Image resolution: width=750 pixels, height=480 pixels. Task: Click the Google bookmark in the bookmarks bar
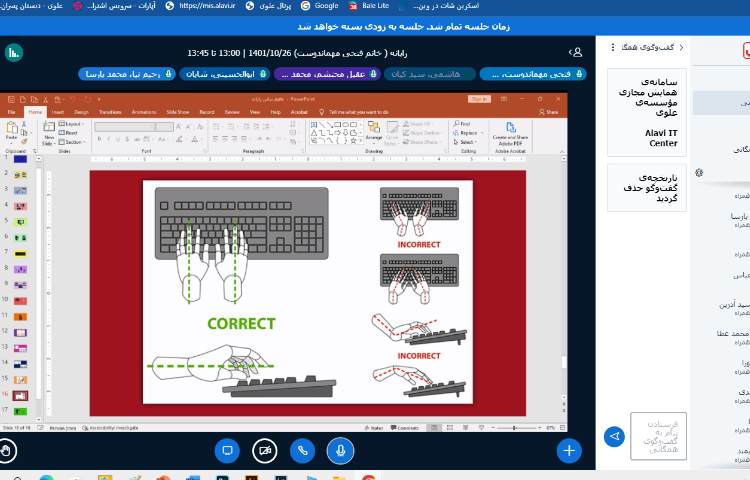320,6
